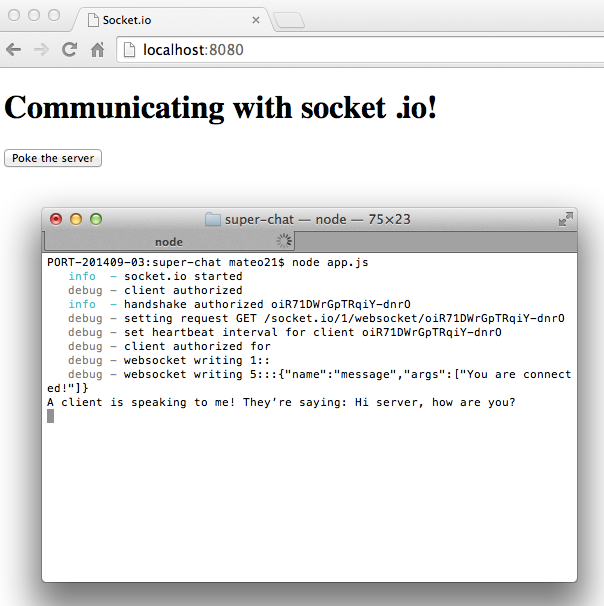The image size is (604, 606).
Task: Open a new browser tab
Action: tap(289, 20)
